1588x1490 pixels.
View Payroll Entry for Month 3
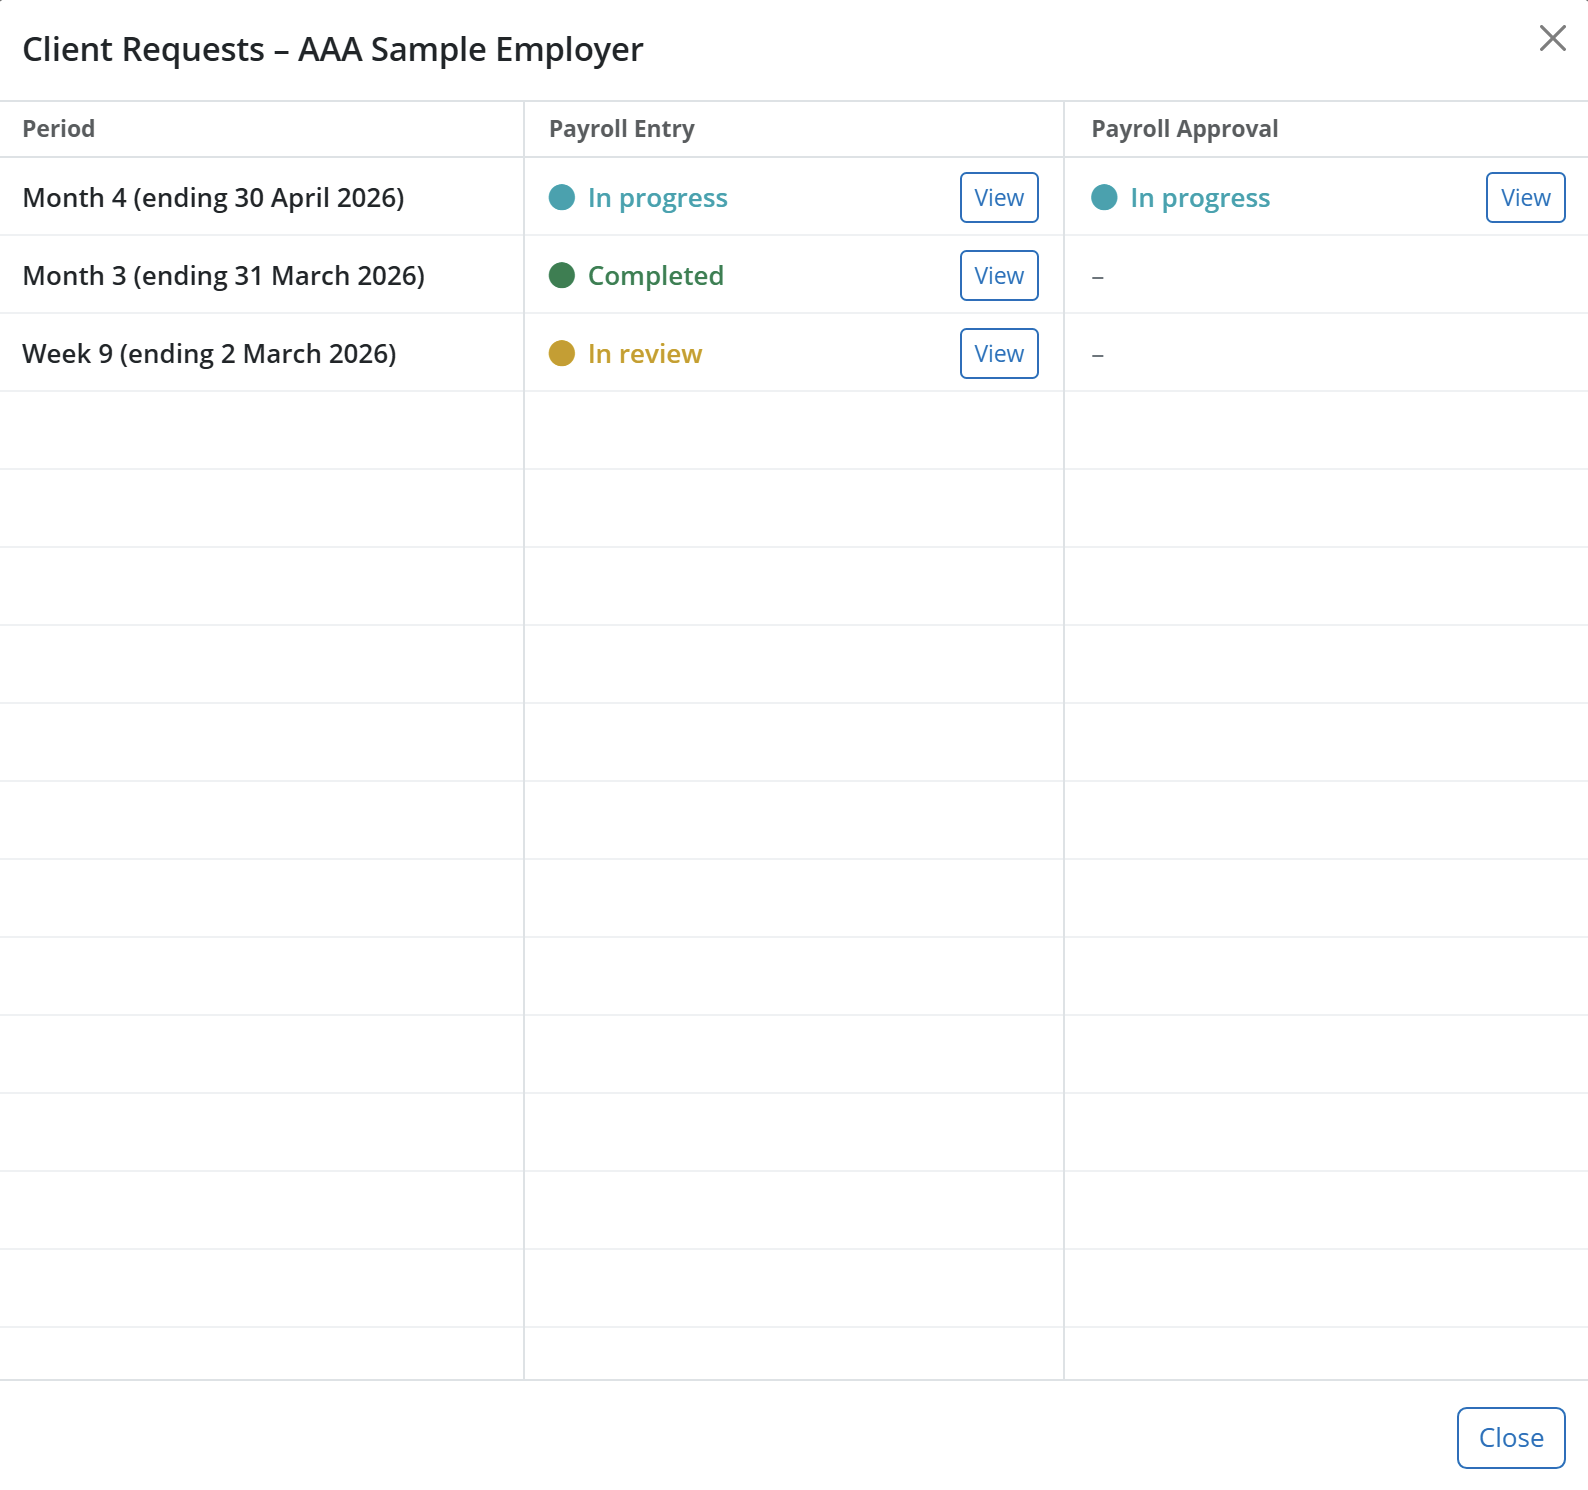[999, 276]
